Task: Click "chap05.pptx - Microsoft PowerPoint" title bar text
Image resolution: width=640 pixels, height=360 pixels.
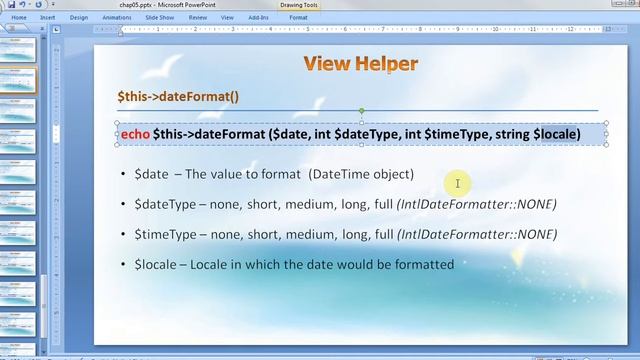Action: tap(168, 5)
